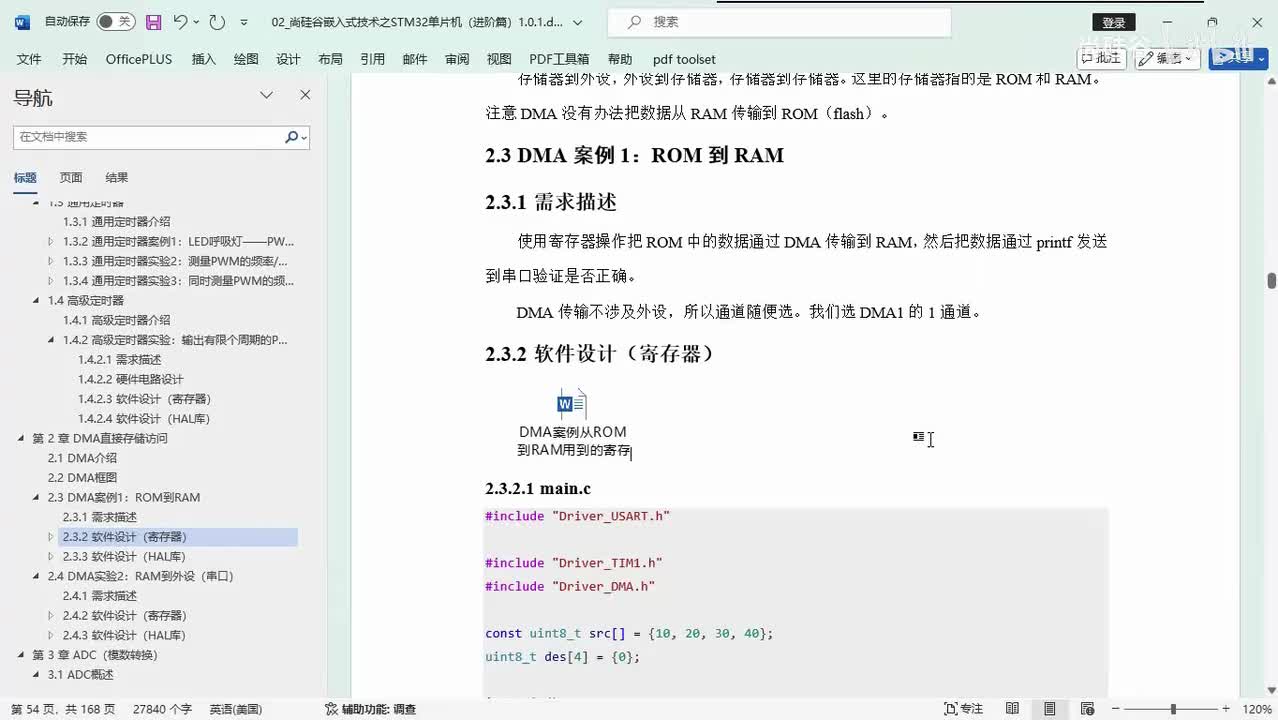Open the 布局 ribbon tab

point(330,59)
